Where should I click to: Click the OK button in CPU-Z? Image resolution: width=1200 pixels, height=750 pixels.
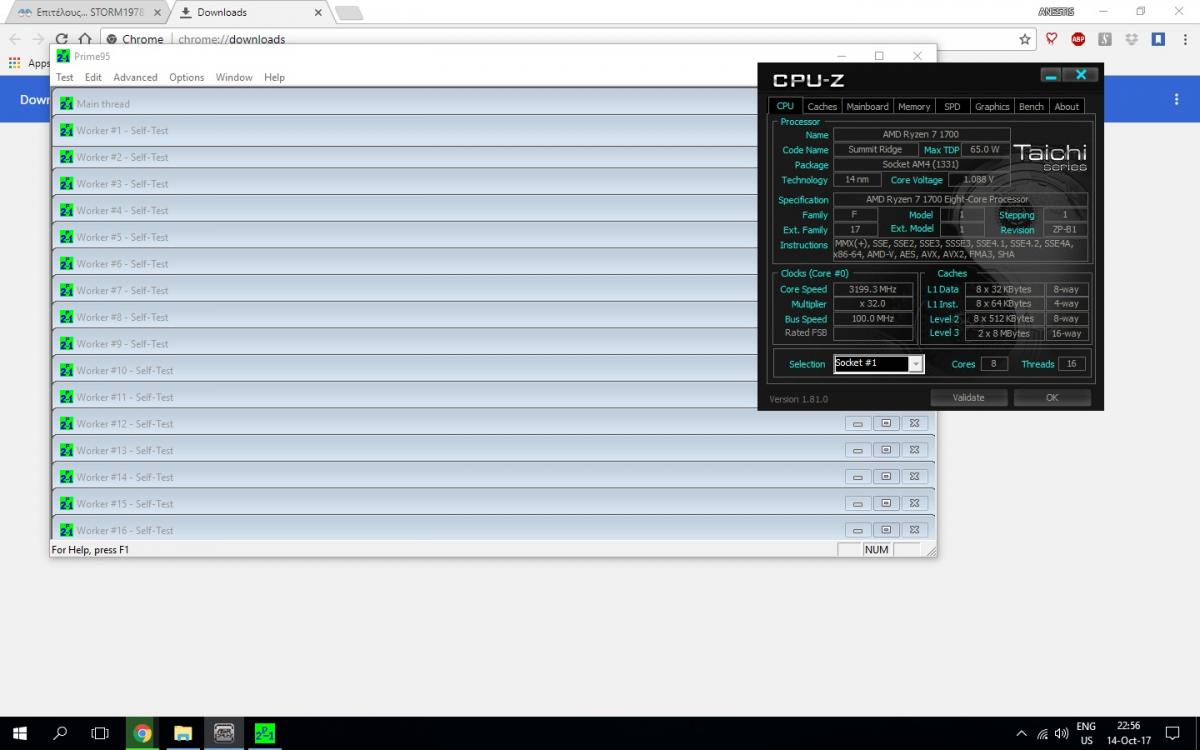[1052, 397]
